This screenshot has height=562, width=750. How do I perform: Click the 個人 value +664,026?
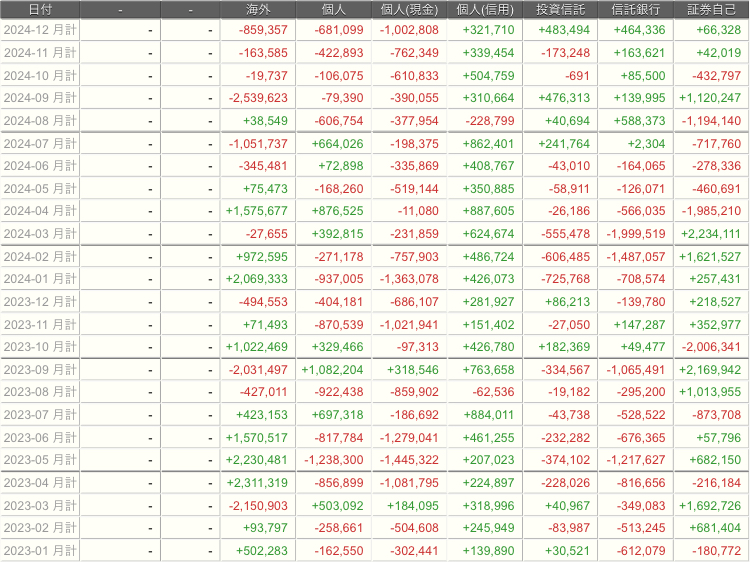tap(337, 143)
